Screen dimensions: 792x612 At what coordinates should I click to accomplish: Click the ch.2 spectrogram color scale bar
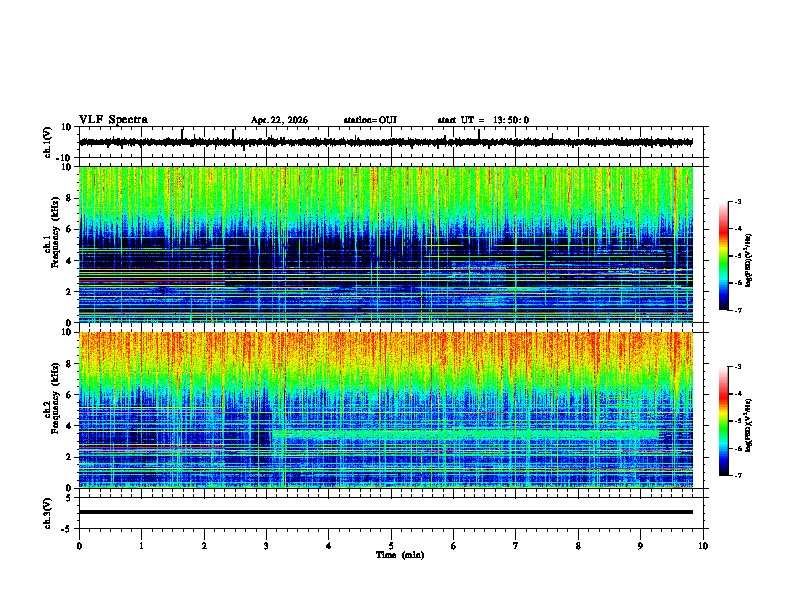tap(723, 421)
